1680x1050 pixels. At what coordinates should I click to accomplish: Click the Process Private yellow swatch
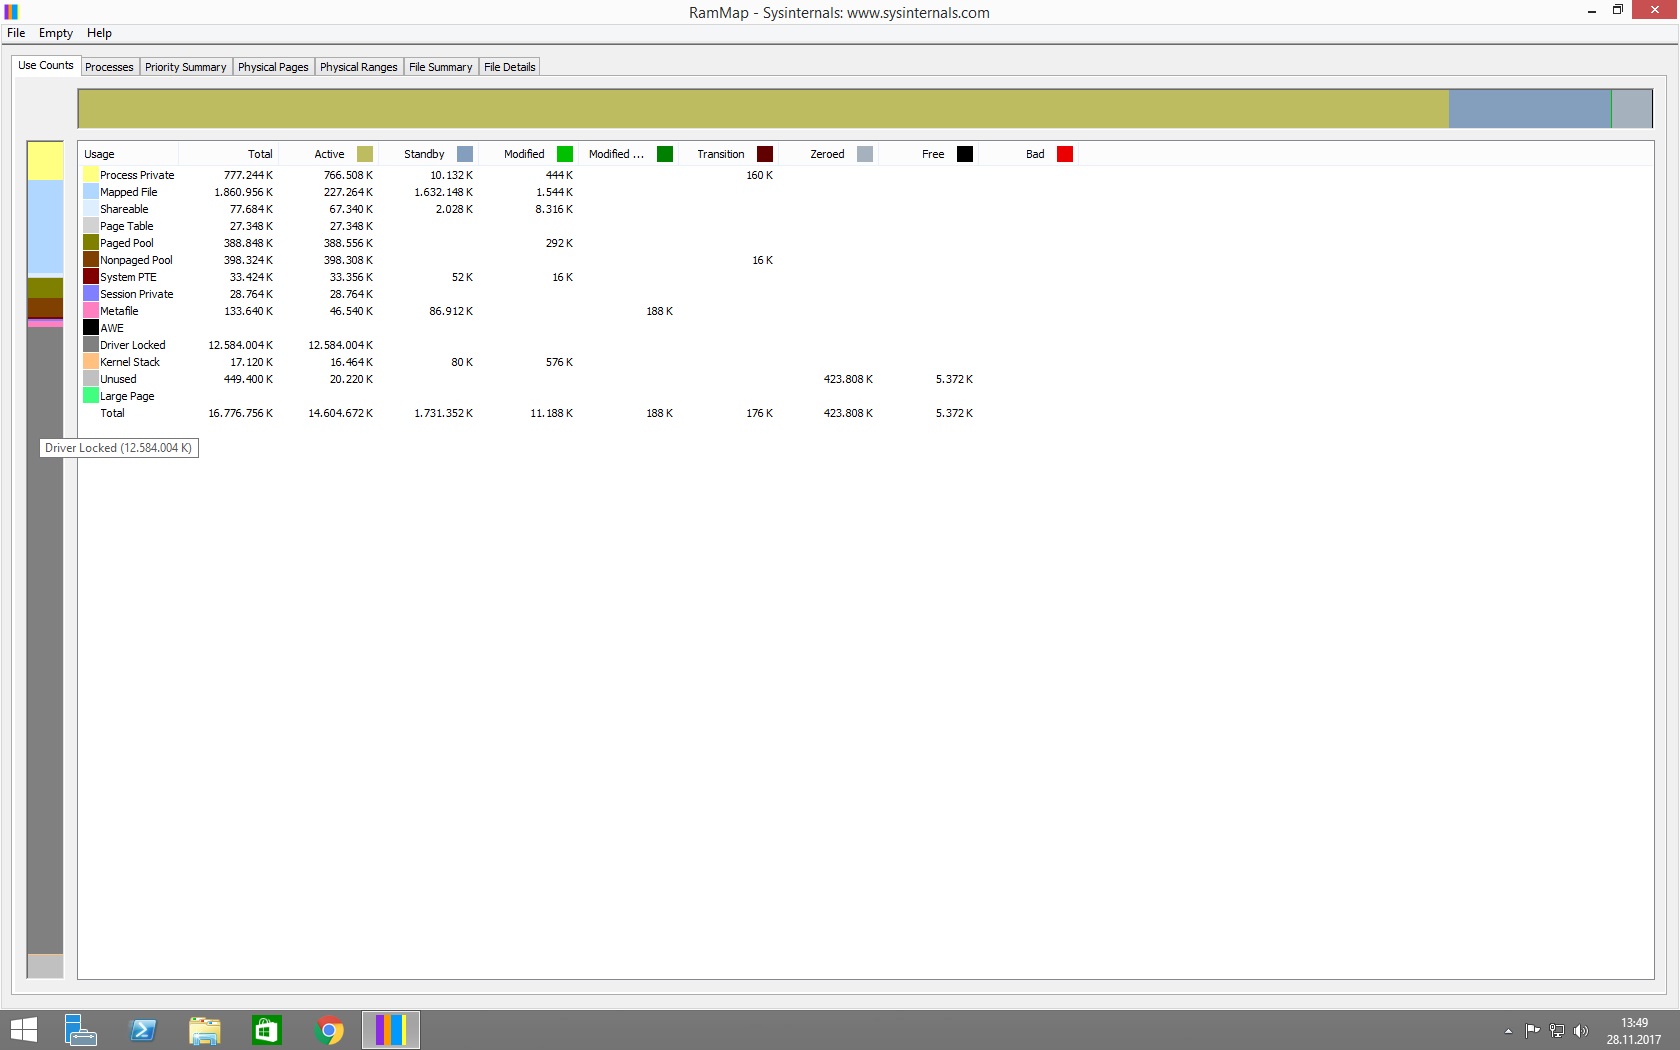click(91, 175)
